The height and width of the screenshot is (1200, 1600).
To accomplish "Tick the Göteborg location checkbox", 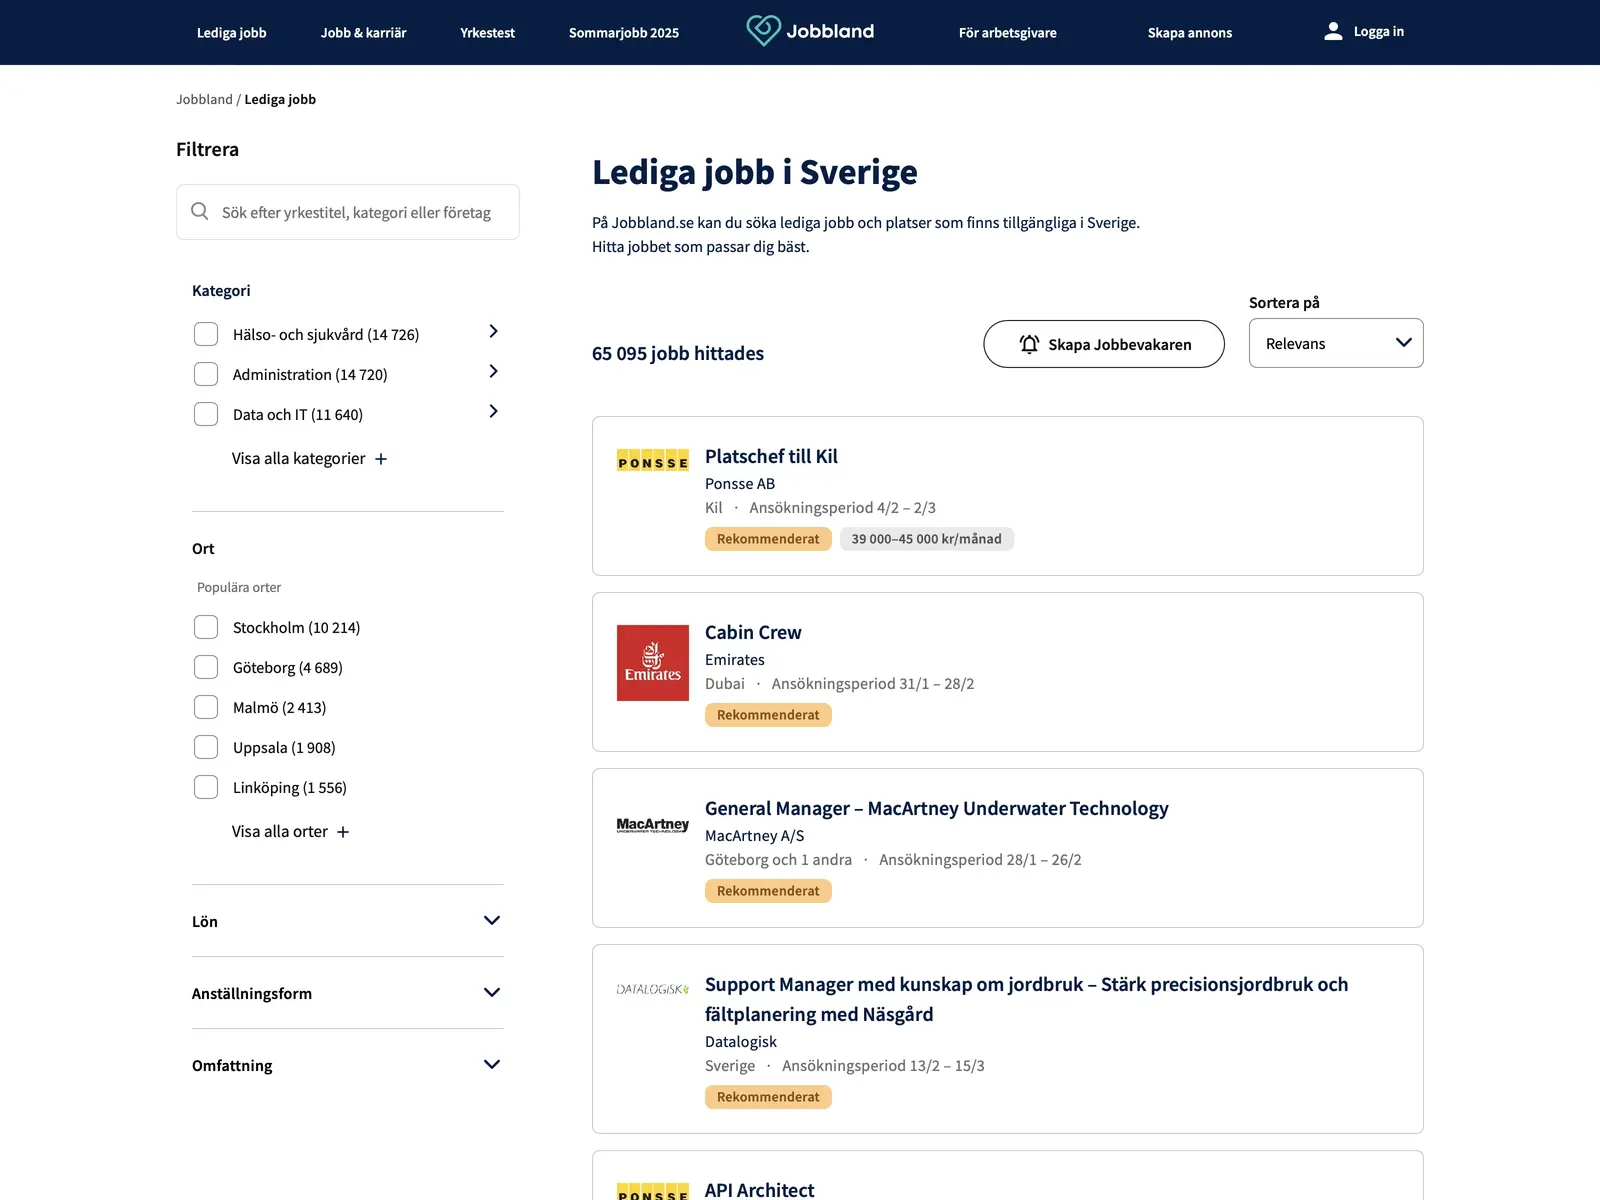I will (x=206, y=667).
